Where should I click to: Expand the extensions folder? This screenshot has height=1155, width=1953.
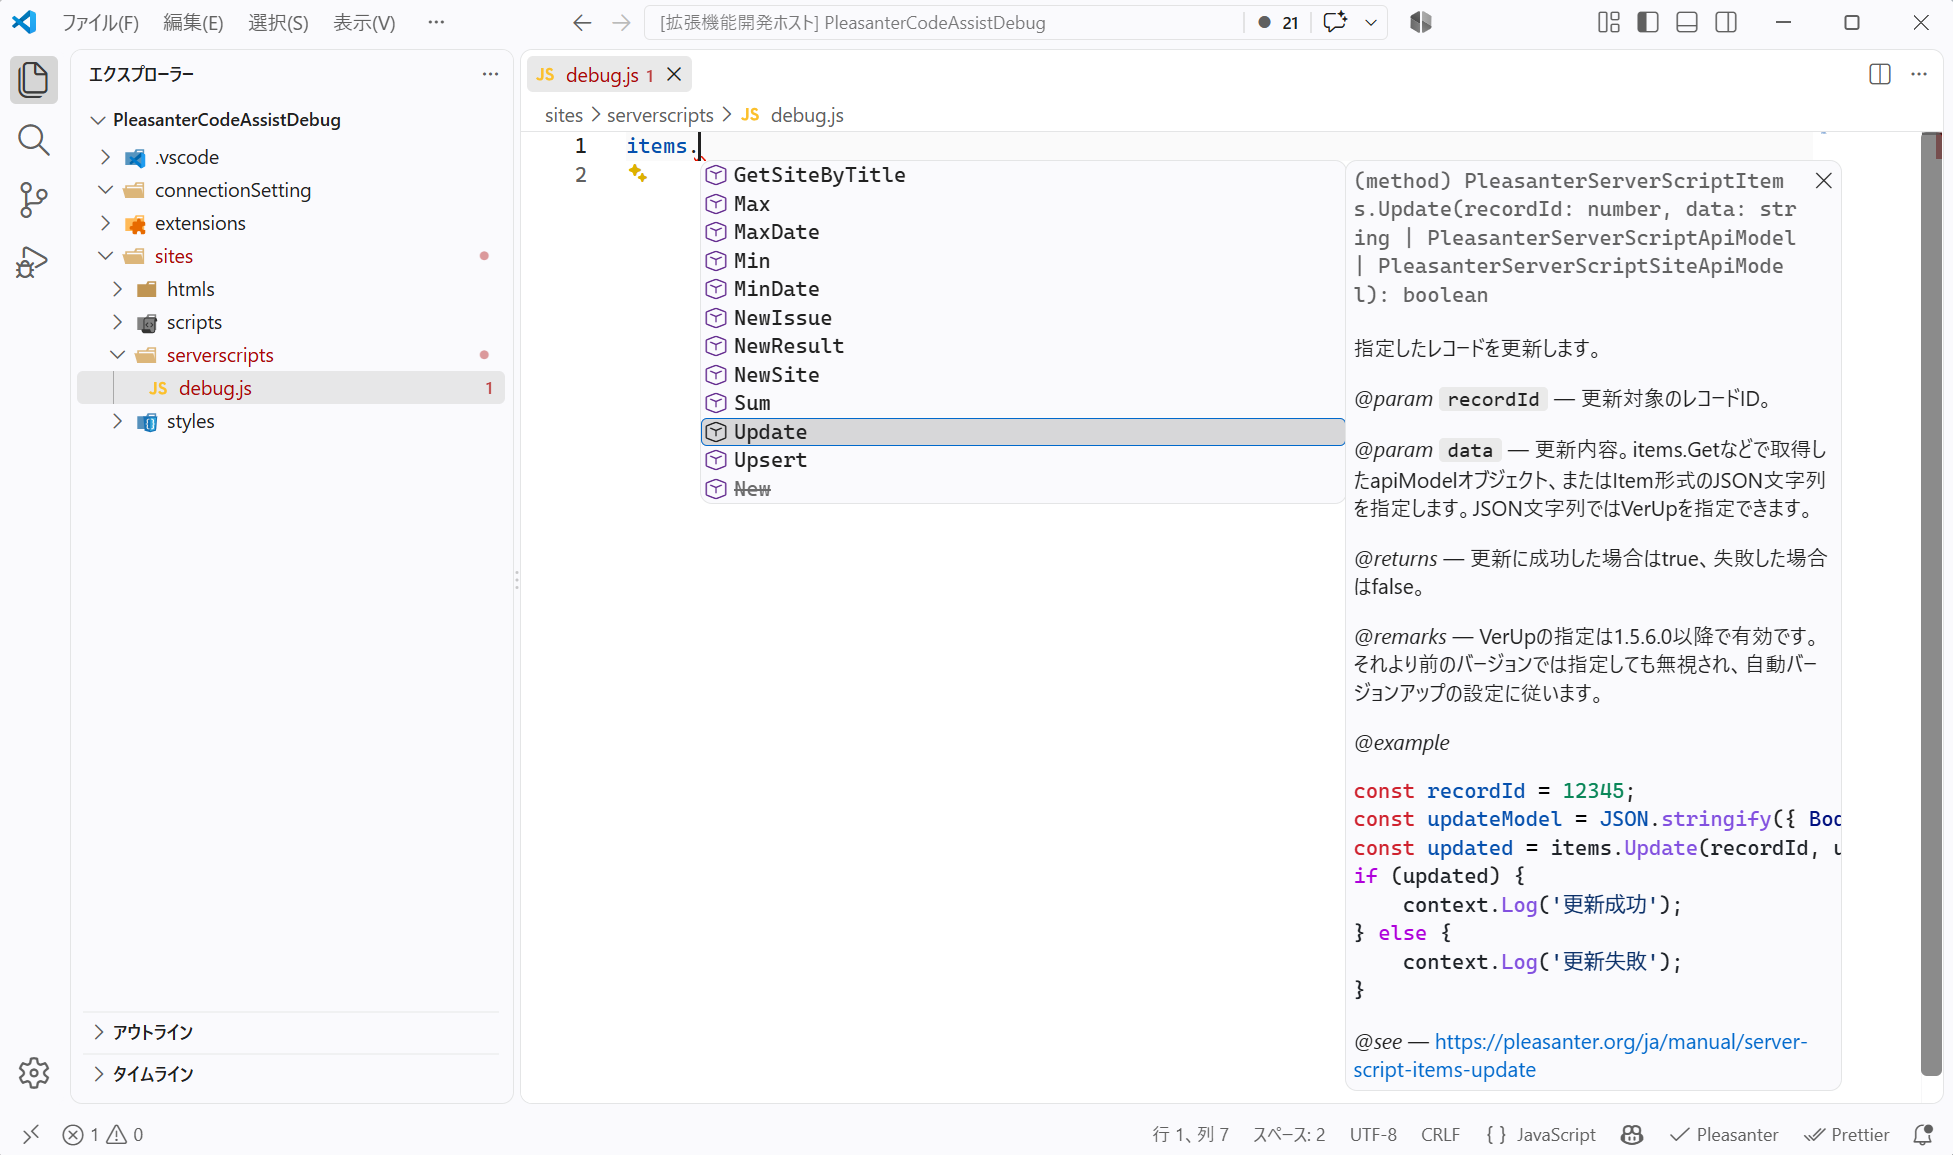[106, 223]
